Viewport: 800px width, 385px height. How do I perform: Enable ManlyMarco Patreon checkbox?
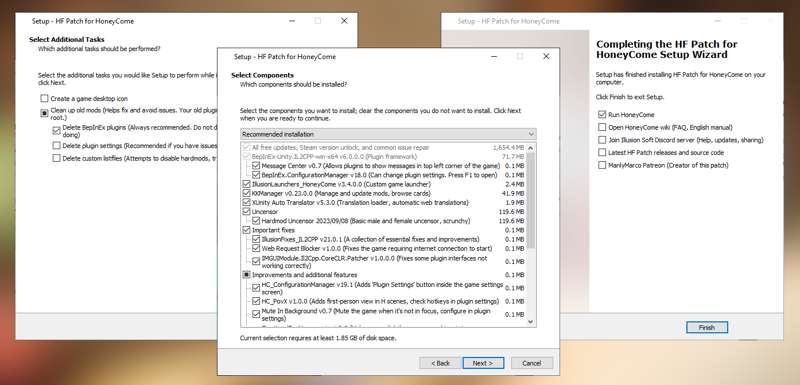click(602, 165)
